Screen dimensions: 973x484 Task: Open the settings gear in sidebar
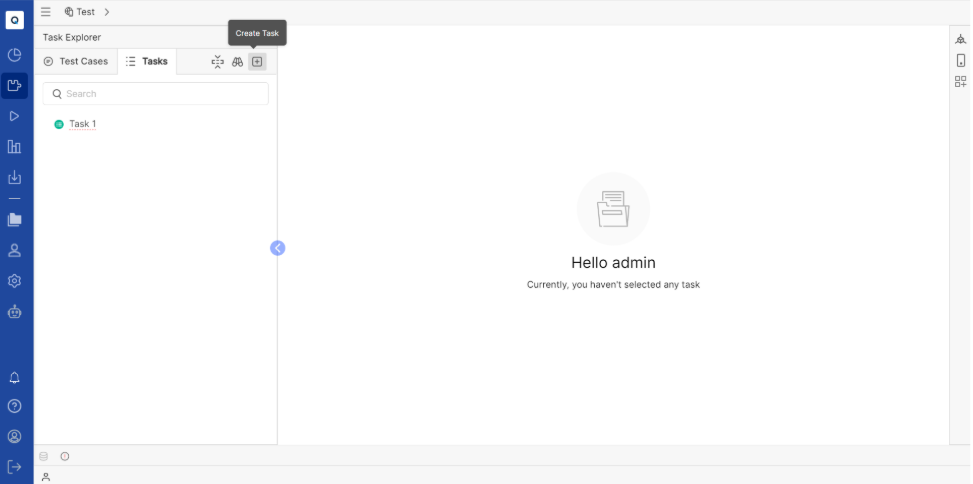coord(15,281)
